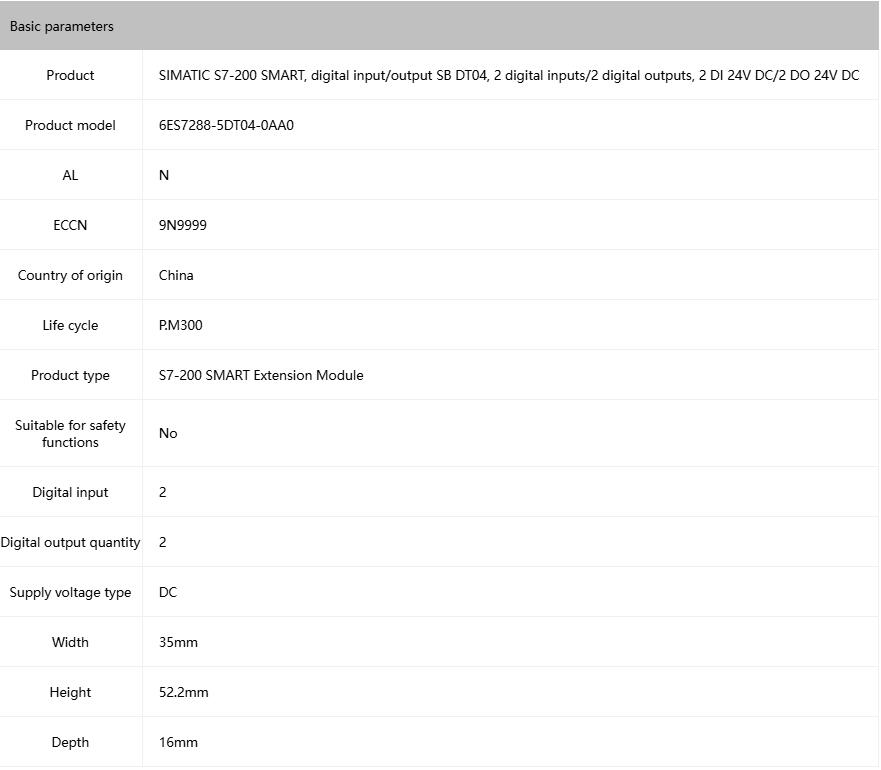Screen dimensions: 881x770
Task: Select the Height value 52.2mm
Action: pyautogui.click(x=184, y=692)
